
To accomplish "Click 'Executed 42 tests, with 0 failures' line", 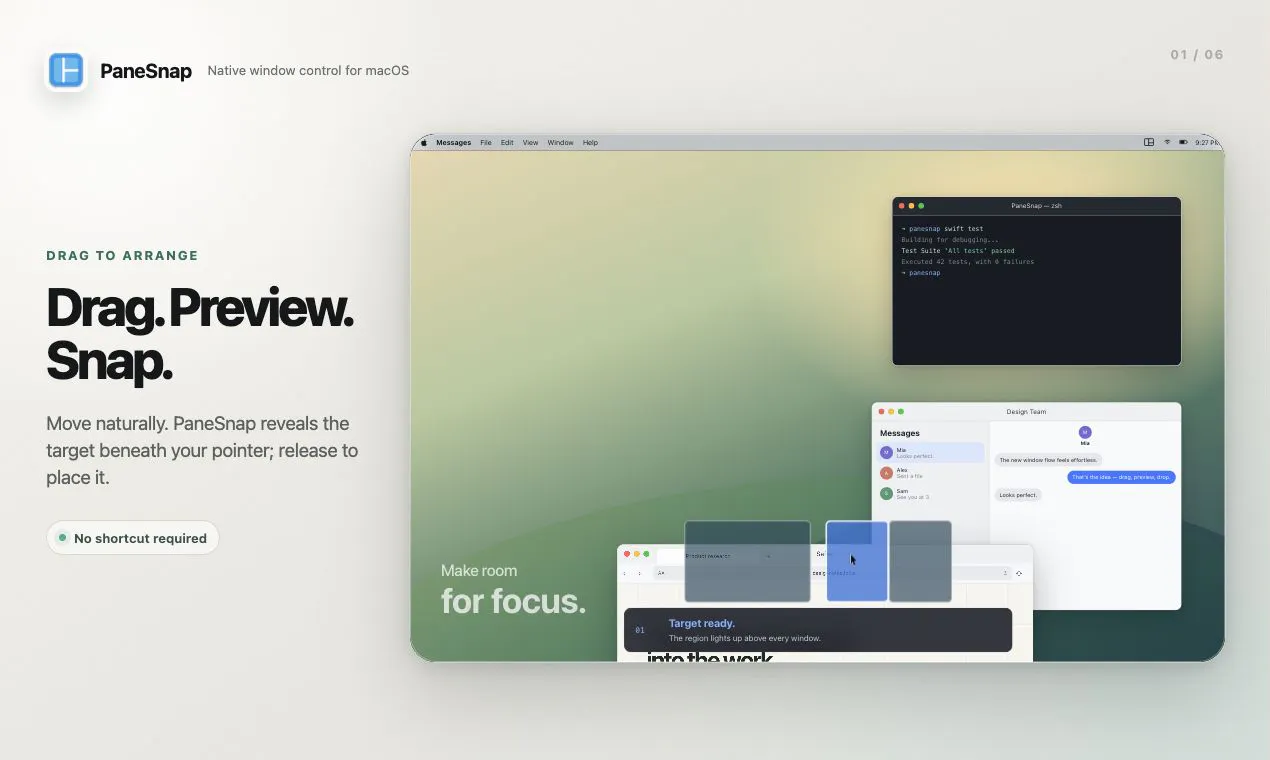I will point(968,262).
